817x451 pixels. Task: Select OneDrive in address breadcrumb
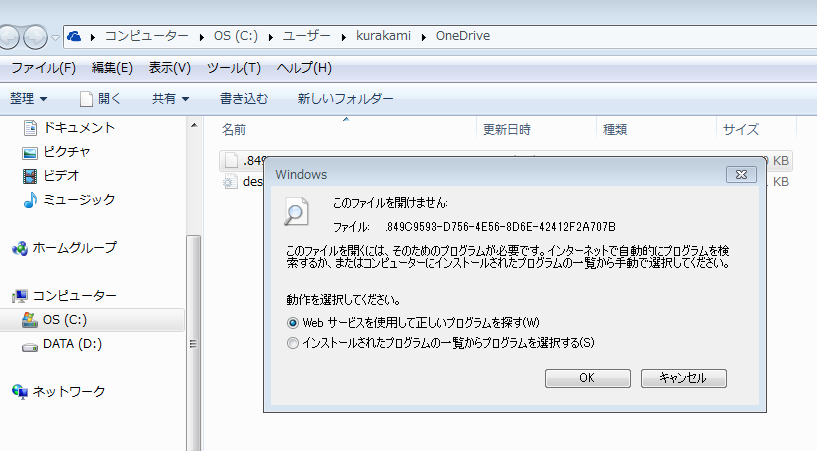[463, 36]
